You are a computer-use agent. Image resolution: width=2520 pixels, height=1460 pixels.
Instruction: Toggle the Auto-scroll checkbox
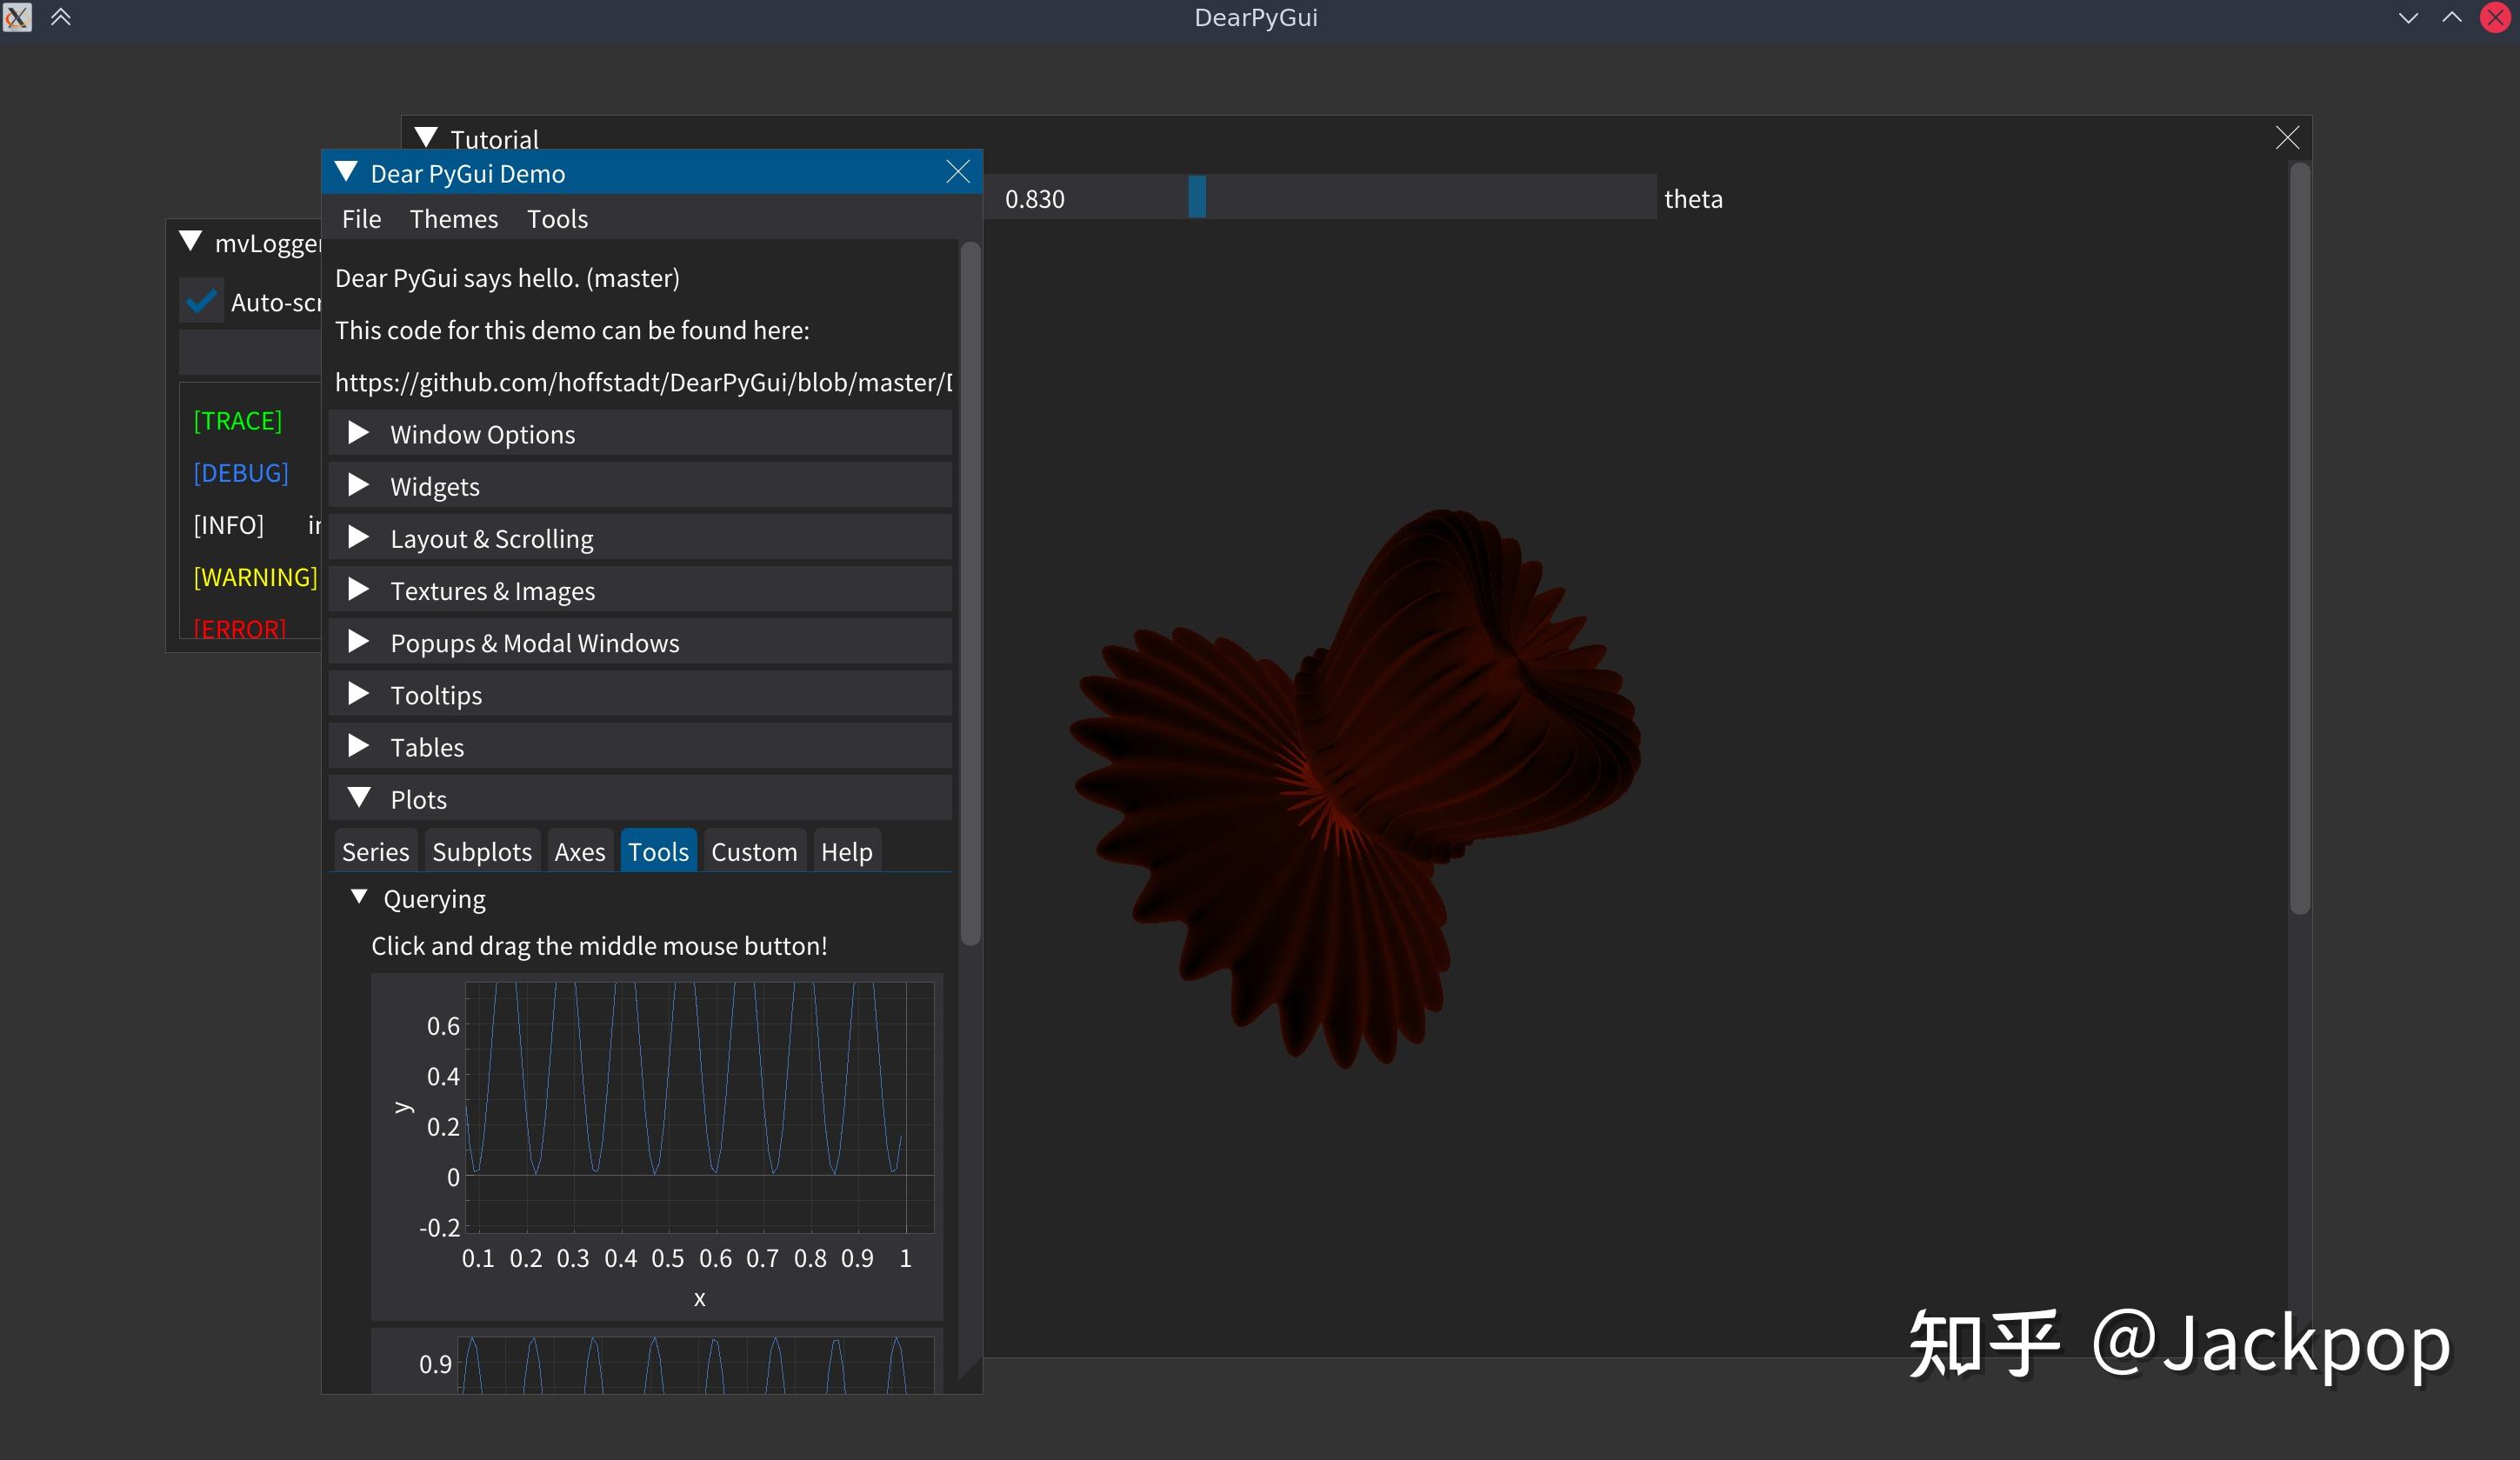point(202,302)
